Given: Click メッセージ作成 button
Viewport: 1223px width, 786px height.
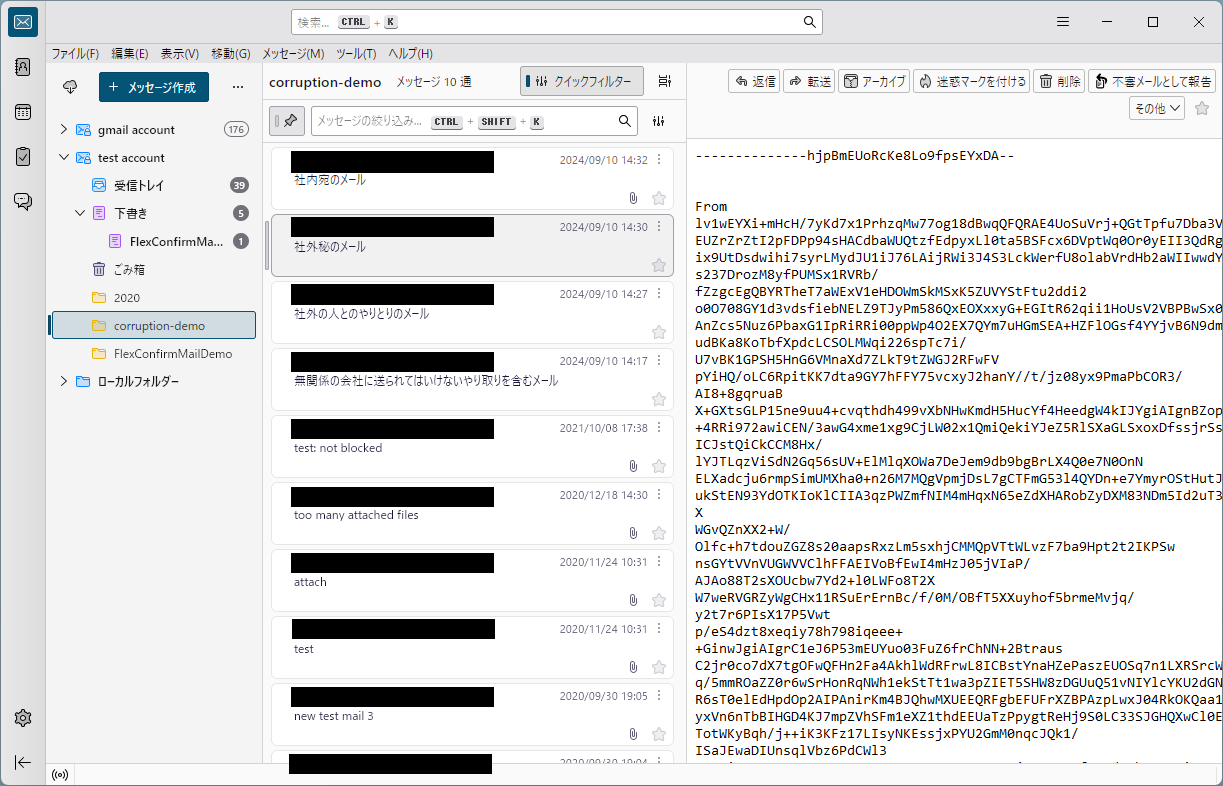Looking at the screenshot, I should click(154, 87).
